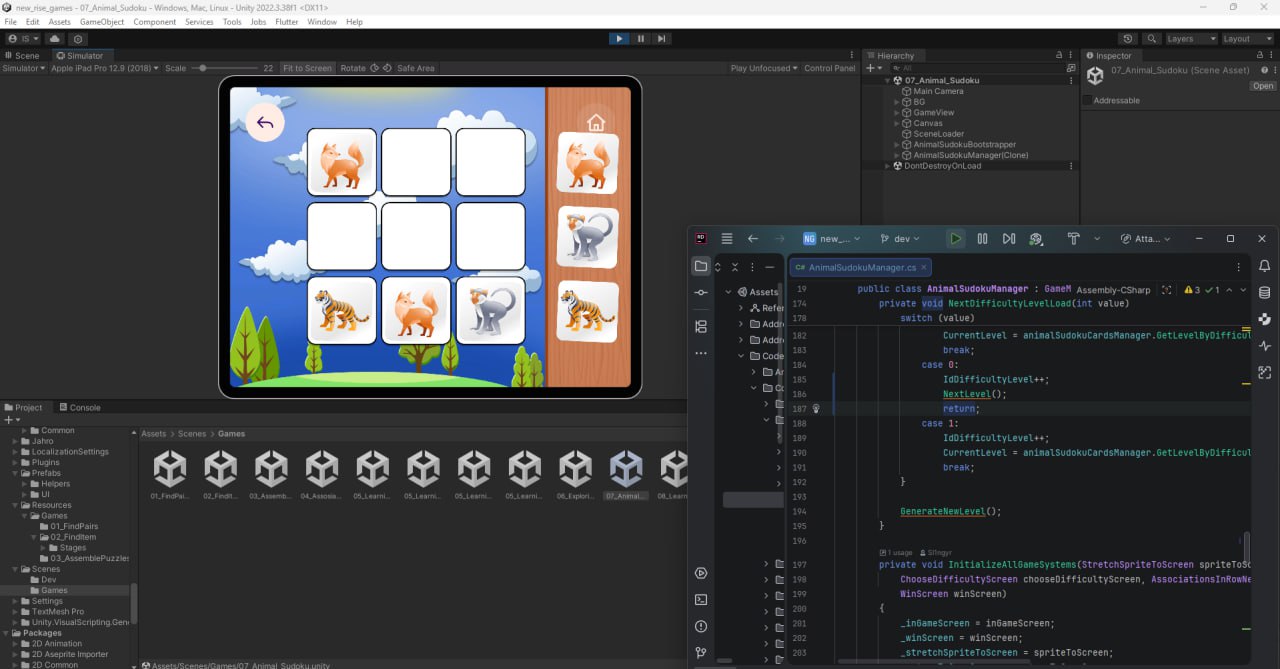Viewport: 1280px width, 669px height.
Task: Tap the home icon in the game
Action: click(596, 123)
